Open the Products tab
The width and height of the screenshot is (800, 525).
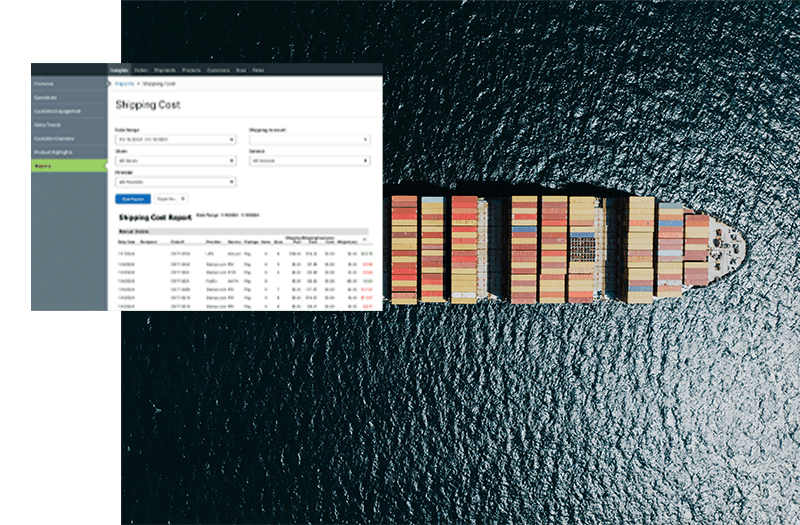193,70
